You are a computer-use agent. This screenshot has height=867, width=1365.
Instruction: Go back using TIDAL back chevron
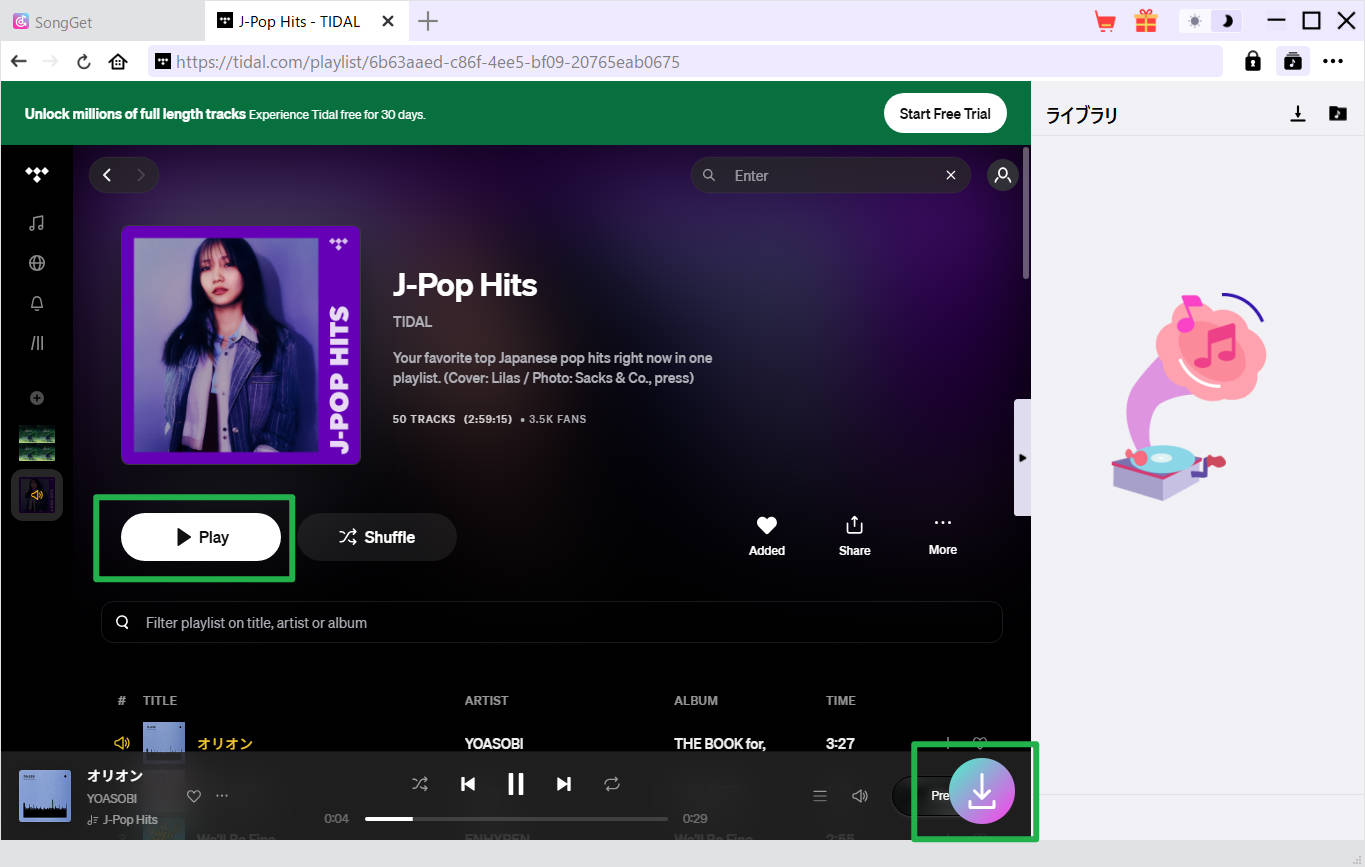click(107, 176)
